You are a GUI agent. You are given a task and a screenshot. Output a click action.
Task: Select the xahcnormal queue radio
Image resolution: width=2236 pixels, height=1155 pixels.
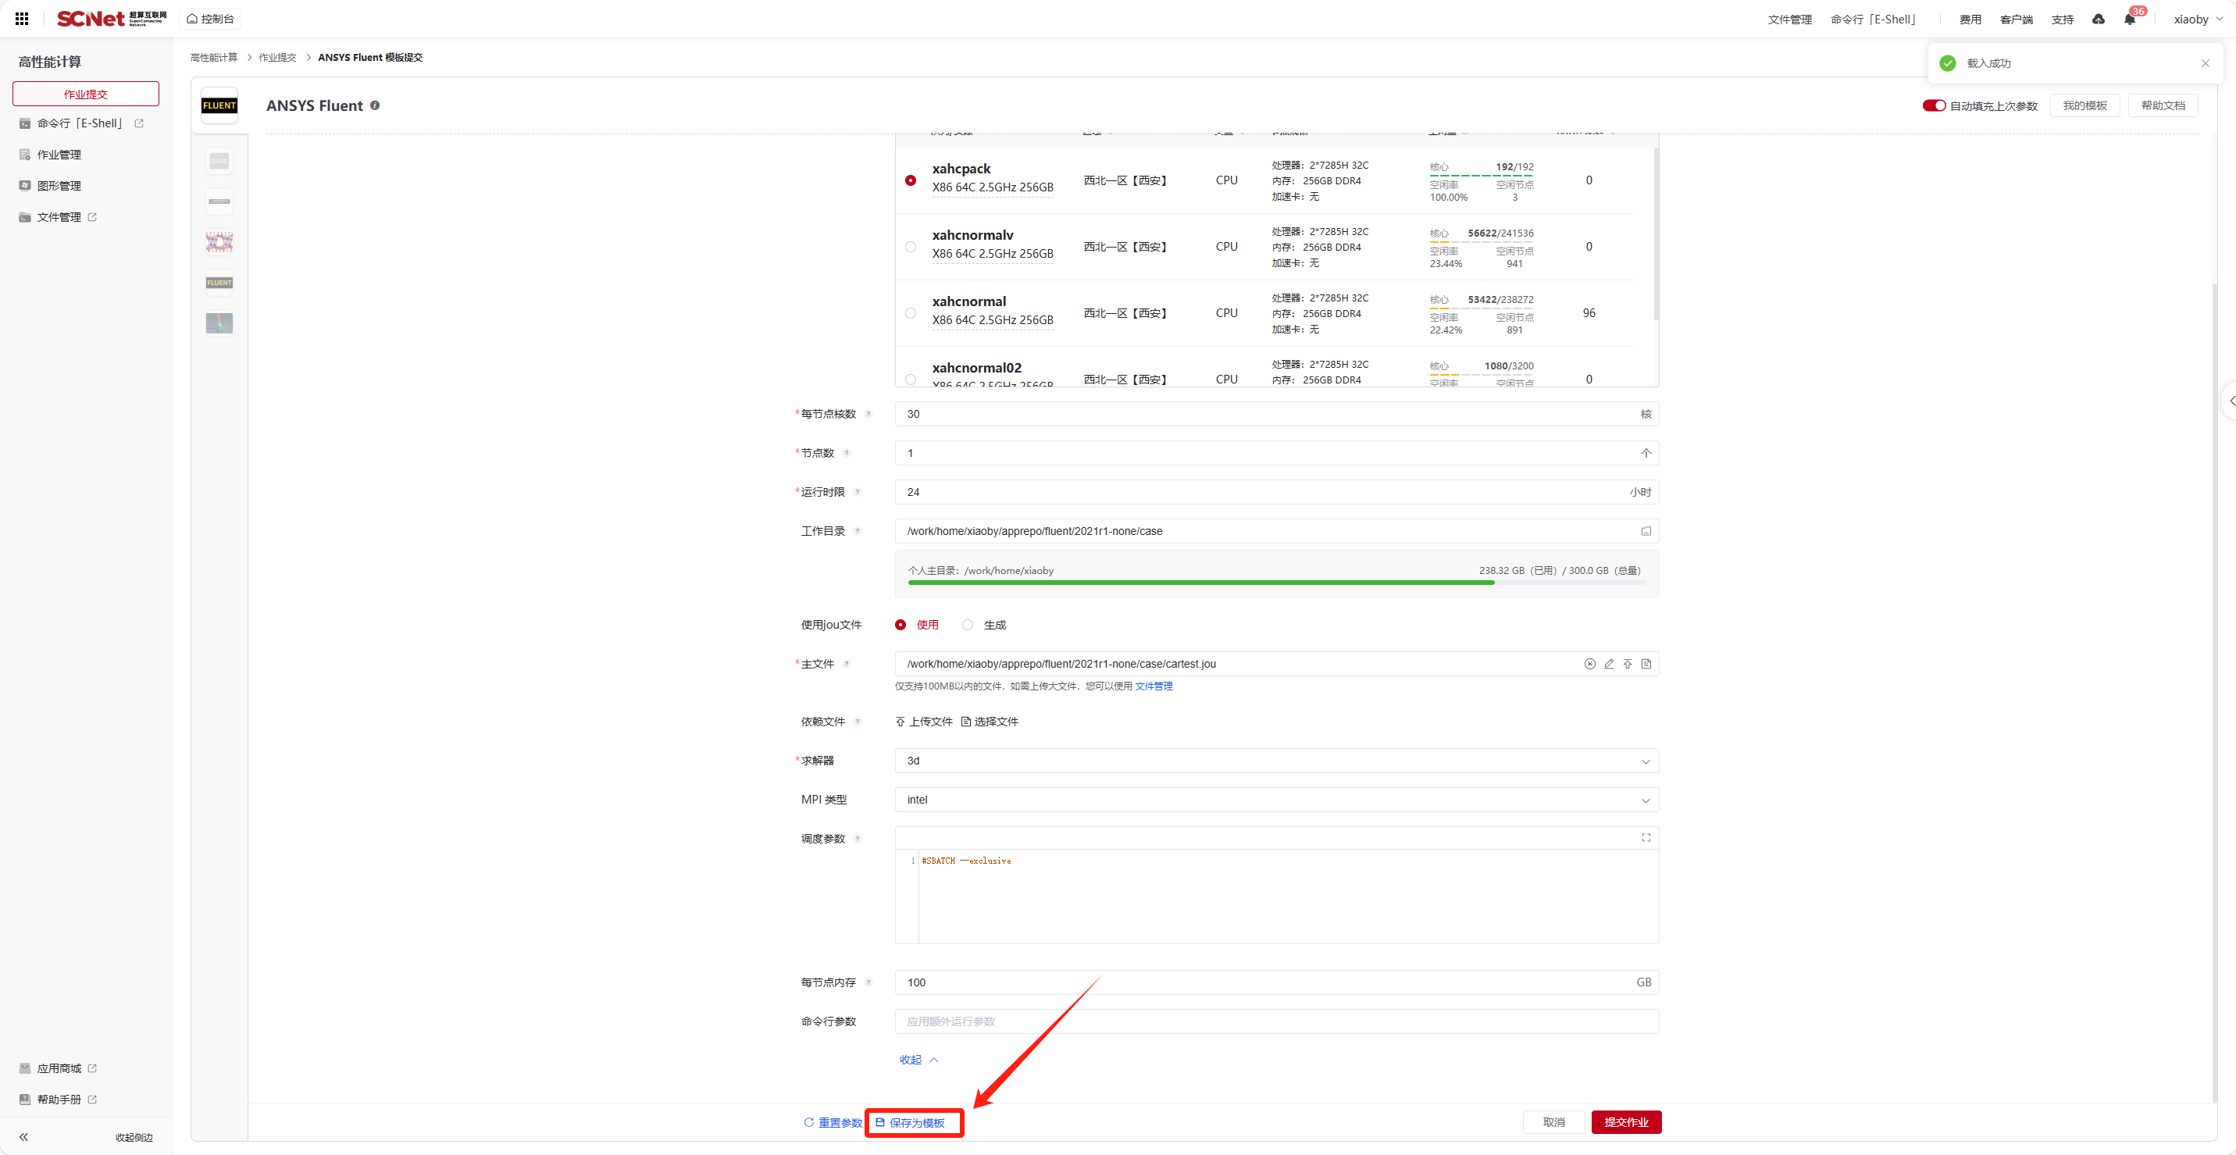click(x=910, y=313)
